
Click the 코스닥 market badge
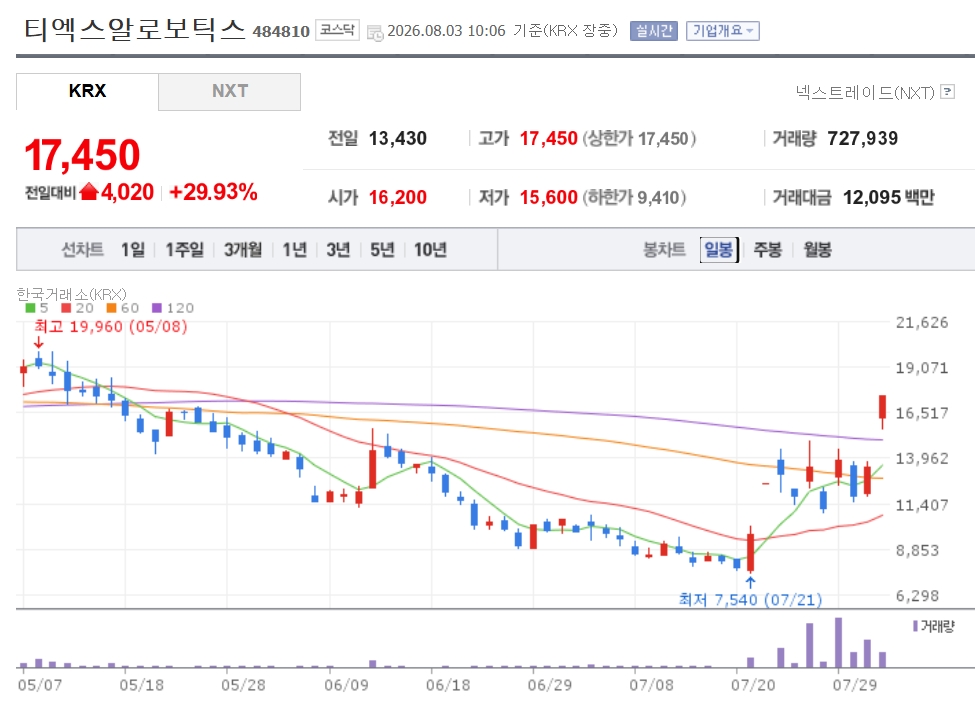(337, 30)
